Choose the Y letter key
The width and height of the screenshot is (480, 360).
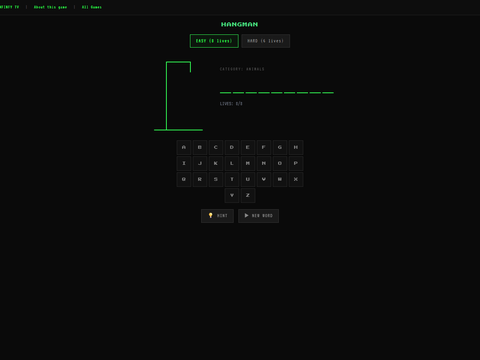tap(232, 195)
